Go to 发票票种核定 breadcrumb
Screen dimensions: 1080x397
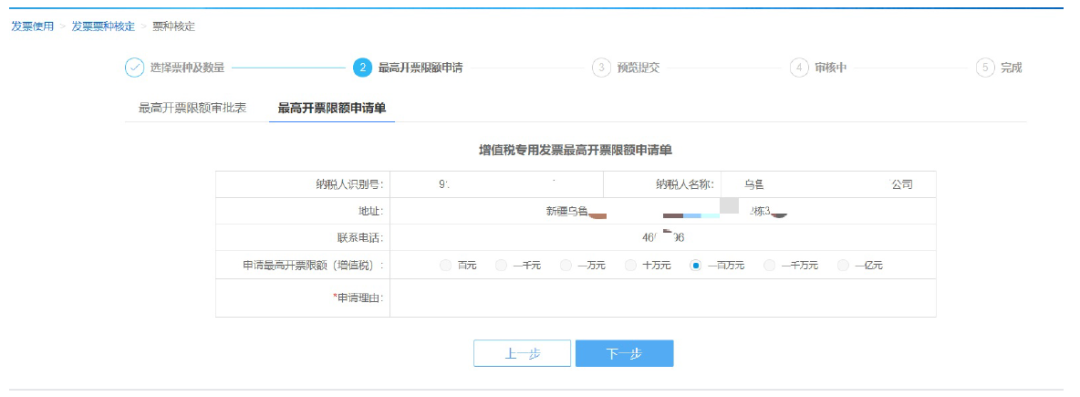[x=103, y=27]
